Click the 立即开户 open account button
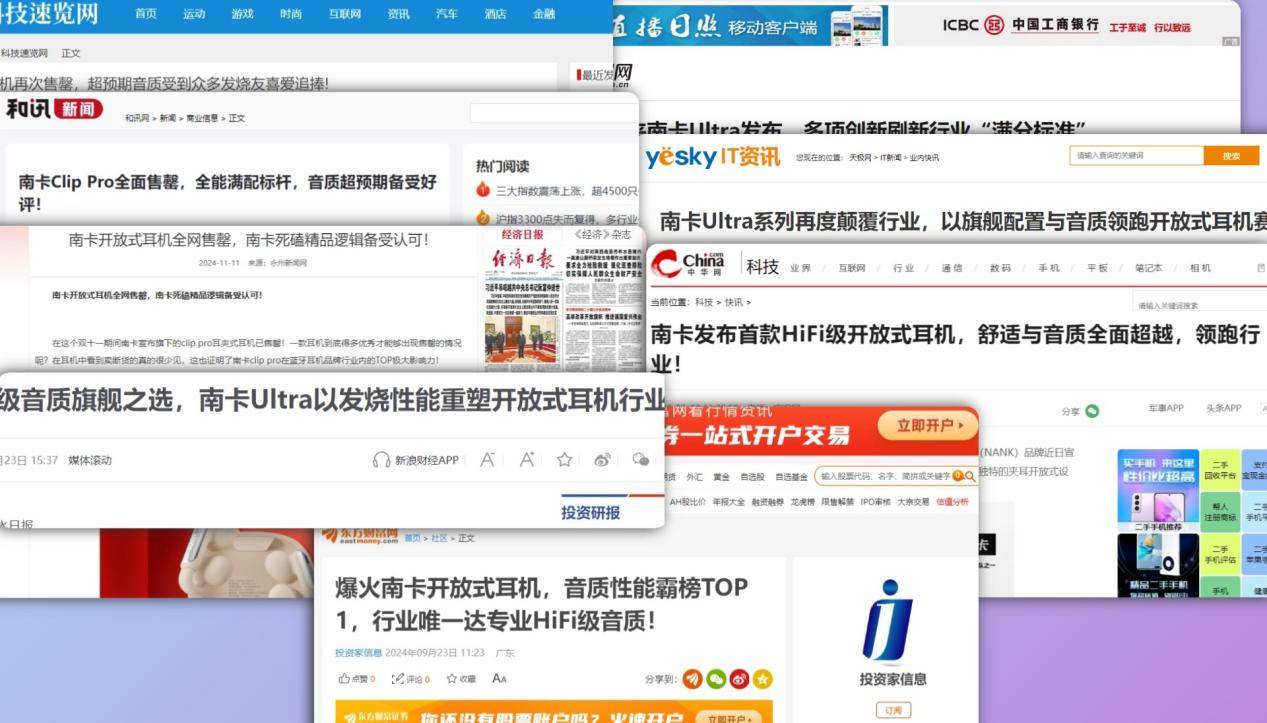The width and height of the screenshot is (1267, 723). pos(928,424)
